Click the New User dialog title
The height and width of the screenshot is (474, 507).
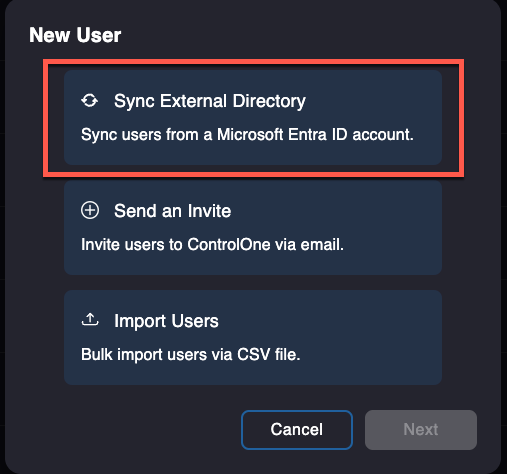coord(75,35)
